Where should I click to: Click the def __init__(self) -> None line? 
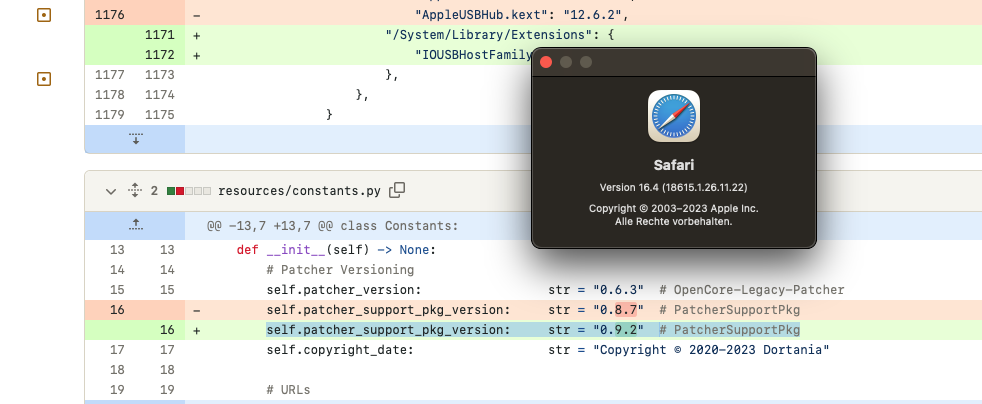tap(336, 250)
